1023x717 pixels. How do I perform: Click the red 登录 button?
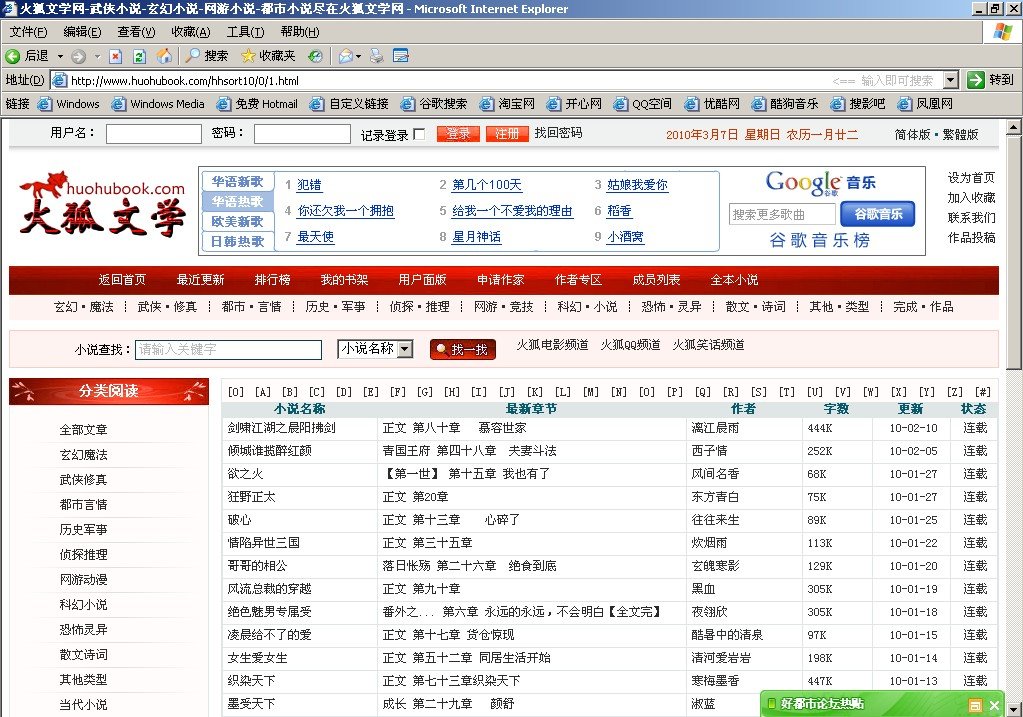click(x=458, y=133)
